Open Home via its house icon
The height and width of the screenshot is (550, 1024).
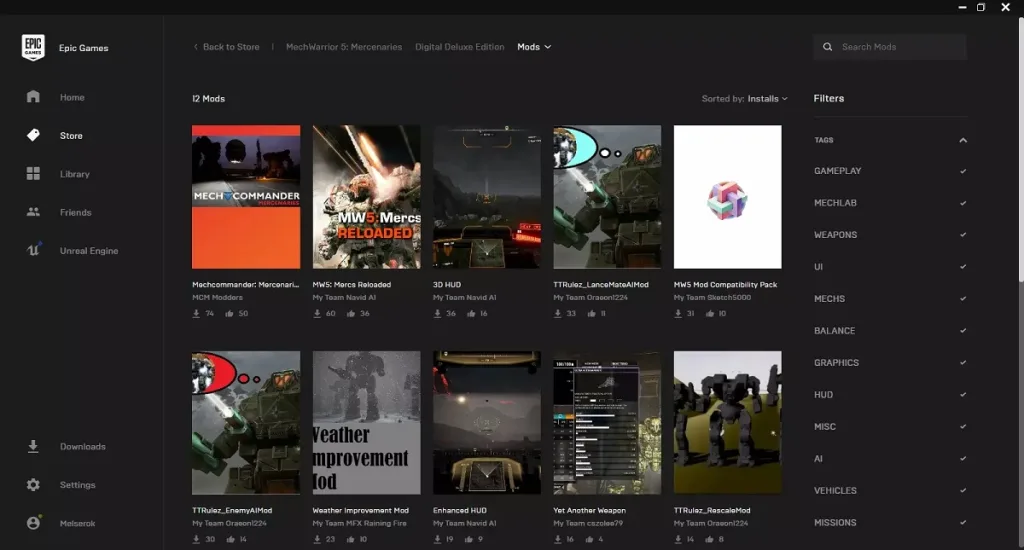33,97
